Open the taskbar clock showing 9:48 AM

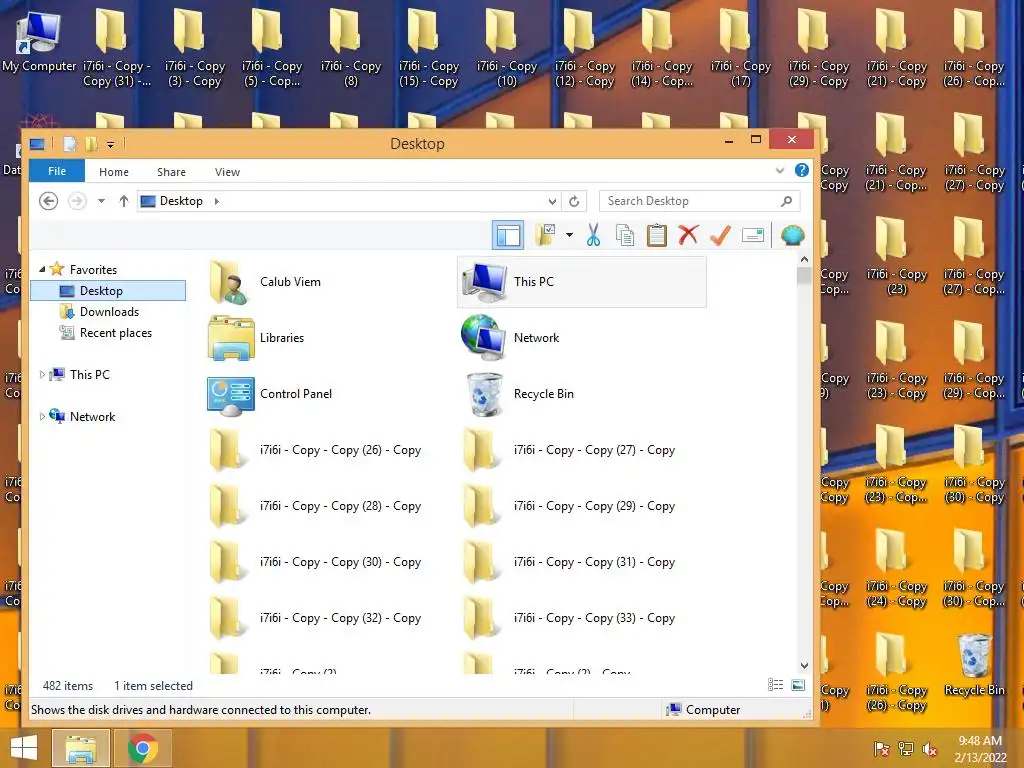[980, 749]
